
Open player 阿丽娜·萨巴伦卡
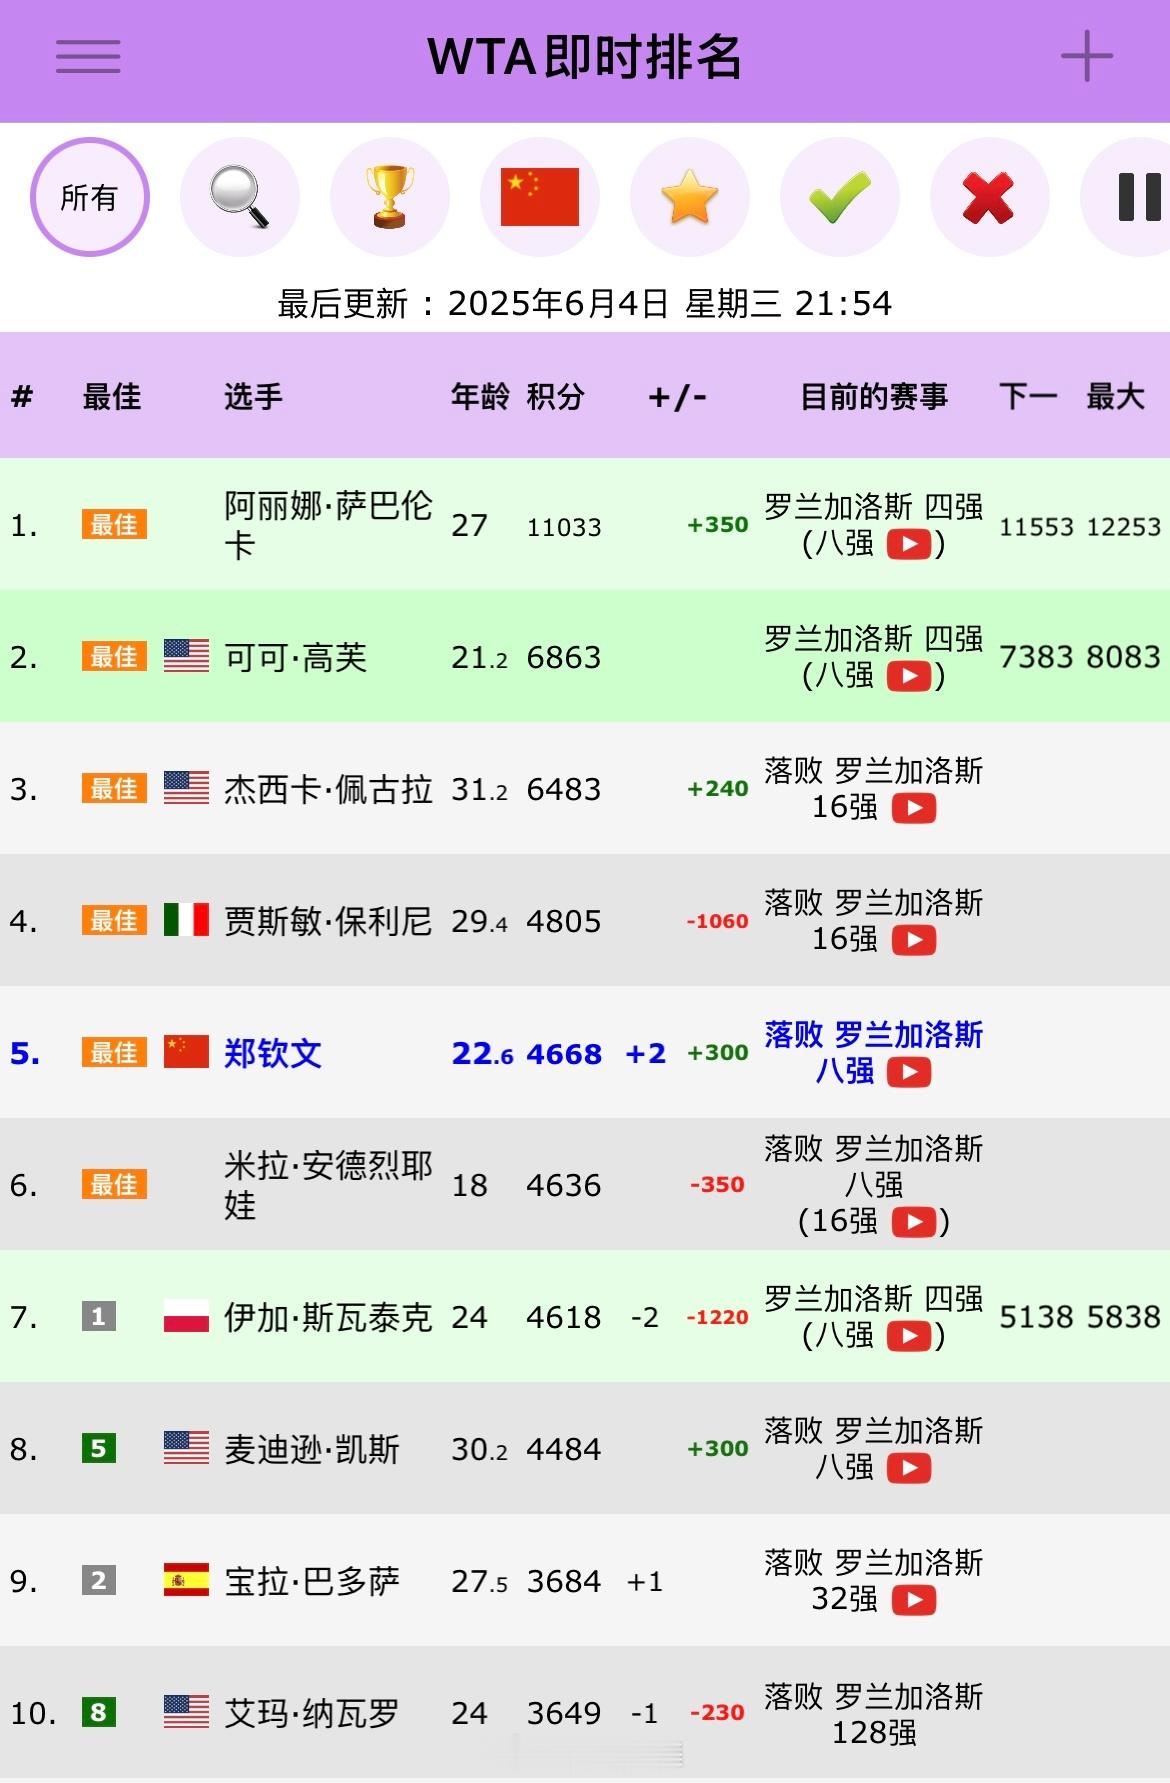coord(328,525)
